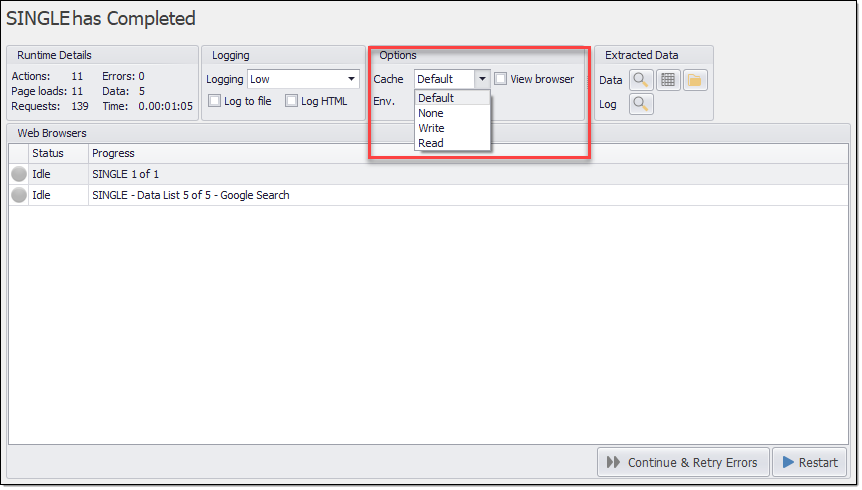Open extracted data table grid icon
Image resolution: width=862 pixels, height=490 pixels.
click(669, 80)
